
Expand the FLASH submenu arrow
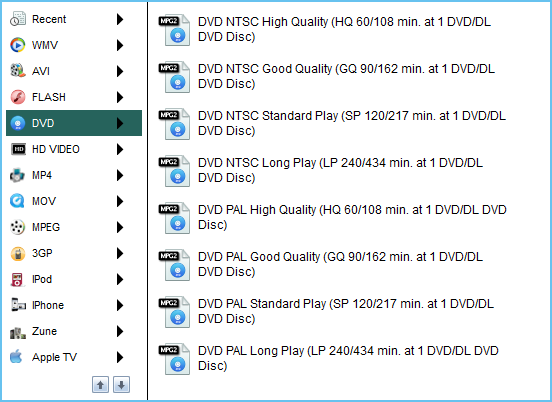120,97
